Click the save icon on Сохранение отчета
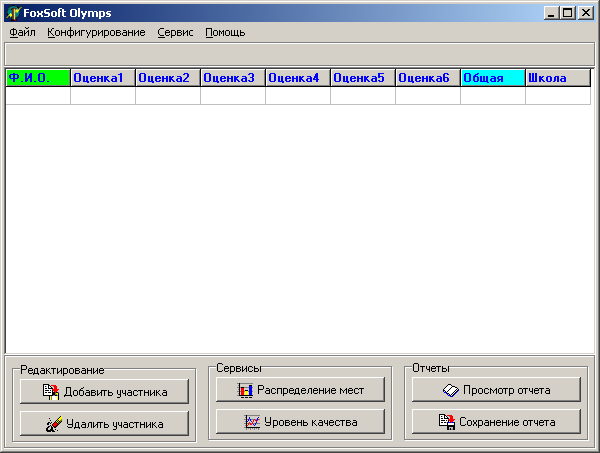The height and width of the screenshot is (453, 600). pos(447,422)
